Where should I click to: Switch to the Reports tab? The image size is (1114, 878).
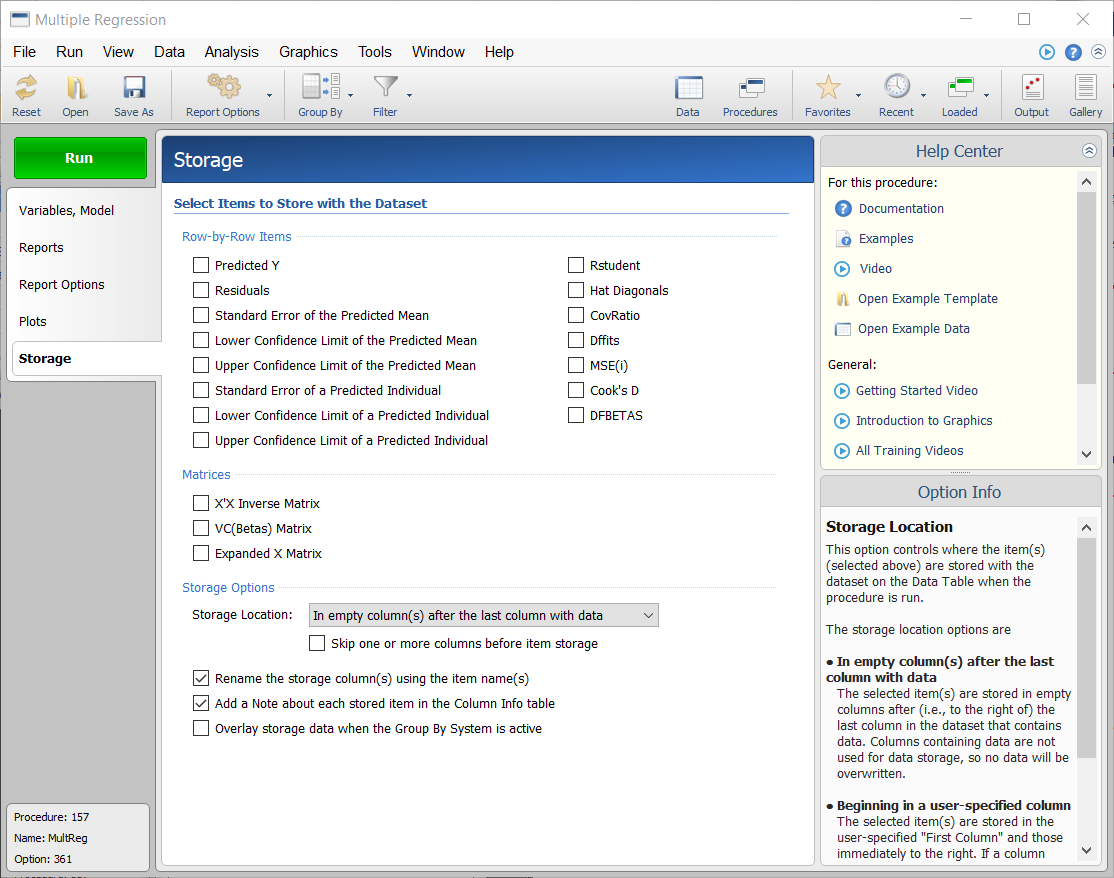point(40,247)
